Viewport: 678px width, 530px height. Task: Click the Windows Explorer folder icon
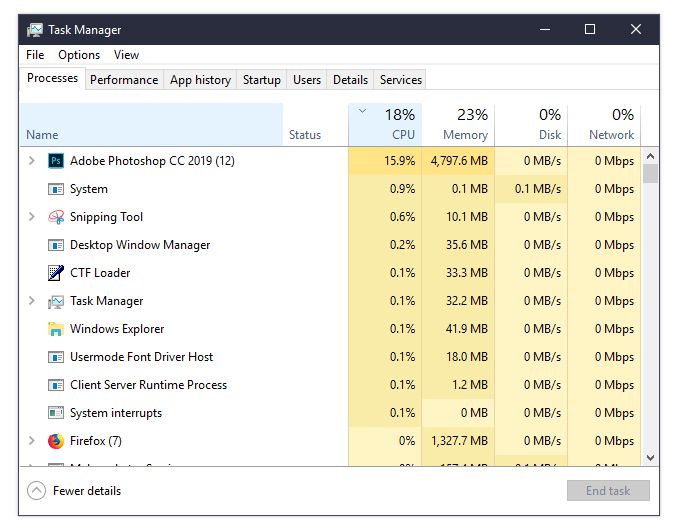click(56, 329)
